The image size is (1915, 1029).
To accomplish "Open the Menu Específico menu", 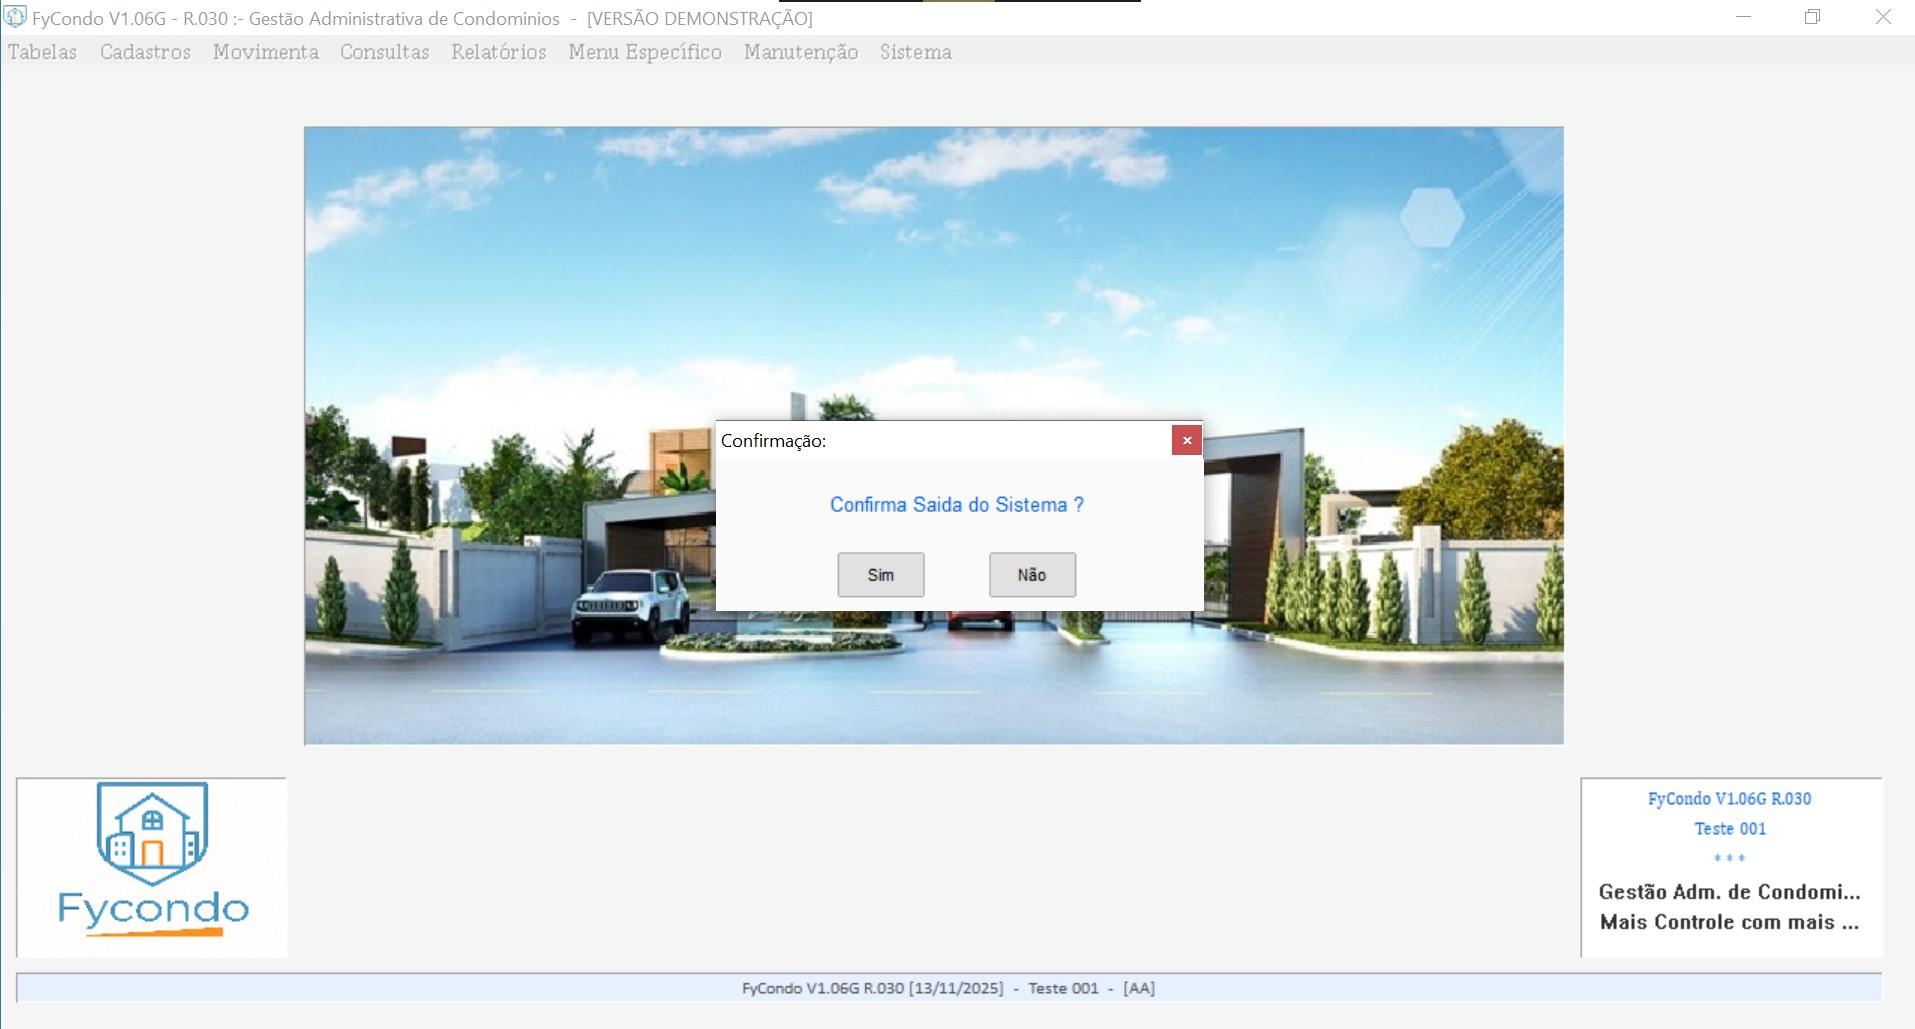I will pos(645,52).
